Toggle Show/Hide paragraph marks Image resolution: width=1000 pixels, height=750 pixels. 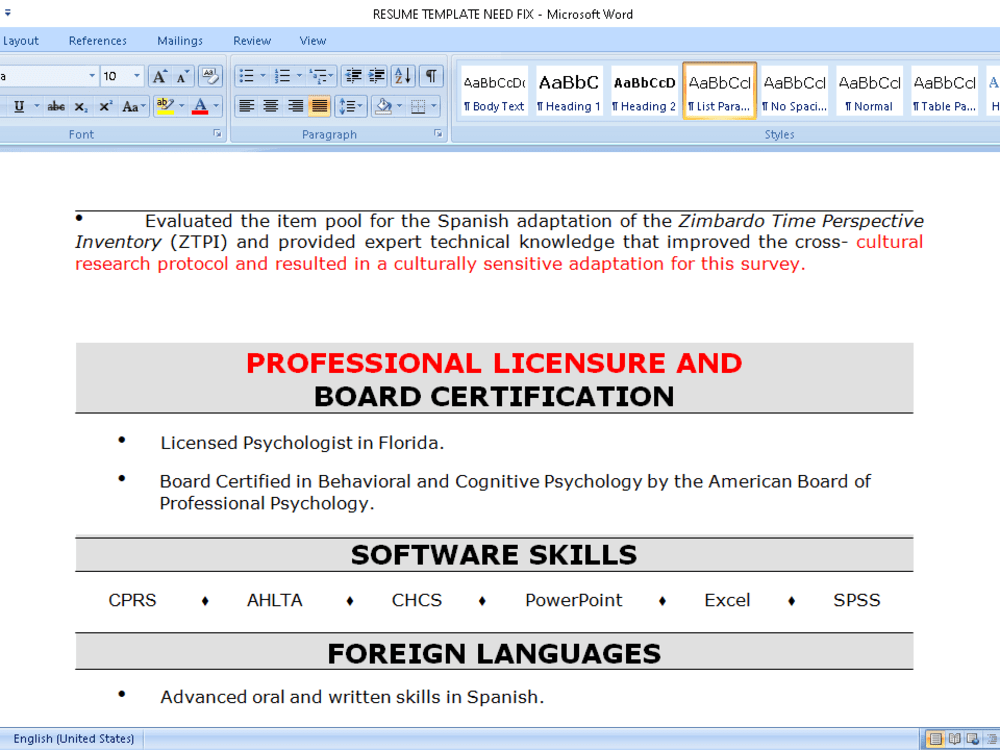coord(431,77)
